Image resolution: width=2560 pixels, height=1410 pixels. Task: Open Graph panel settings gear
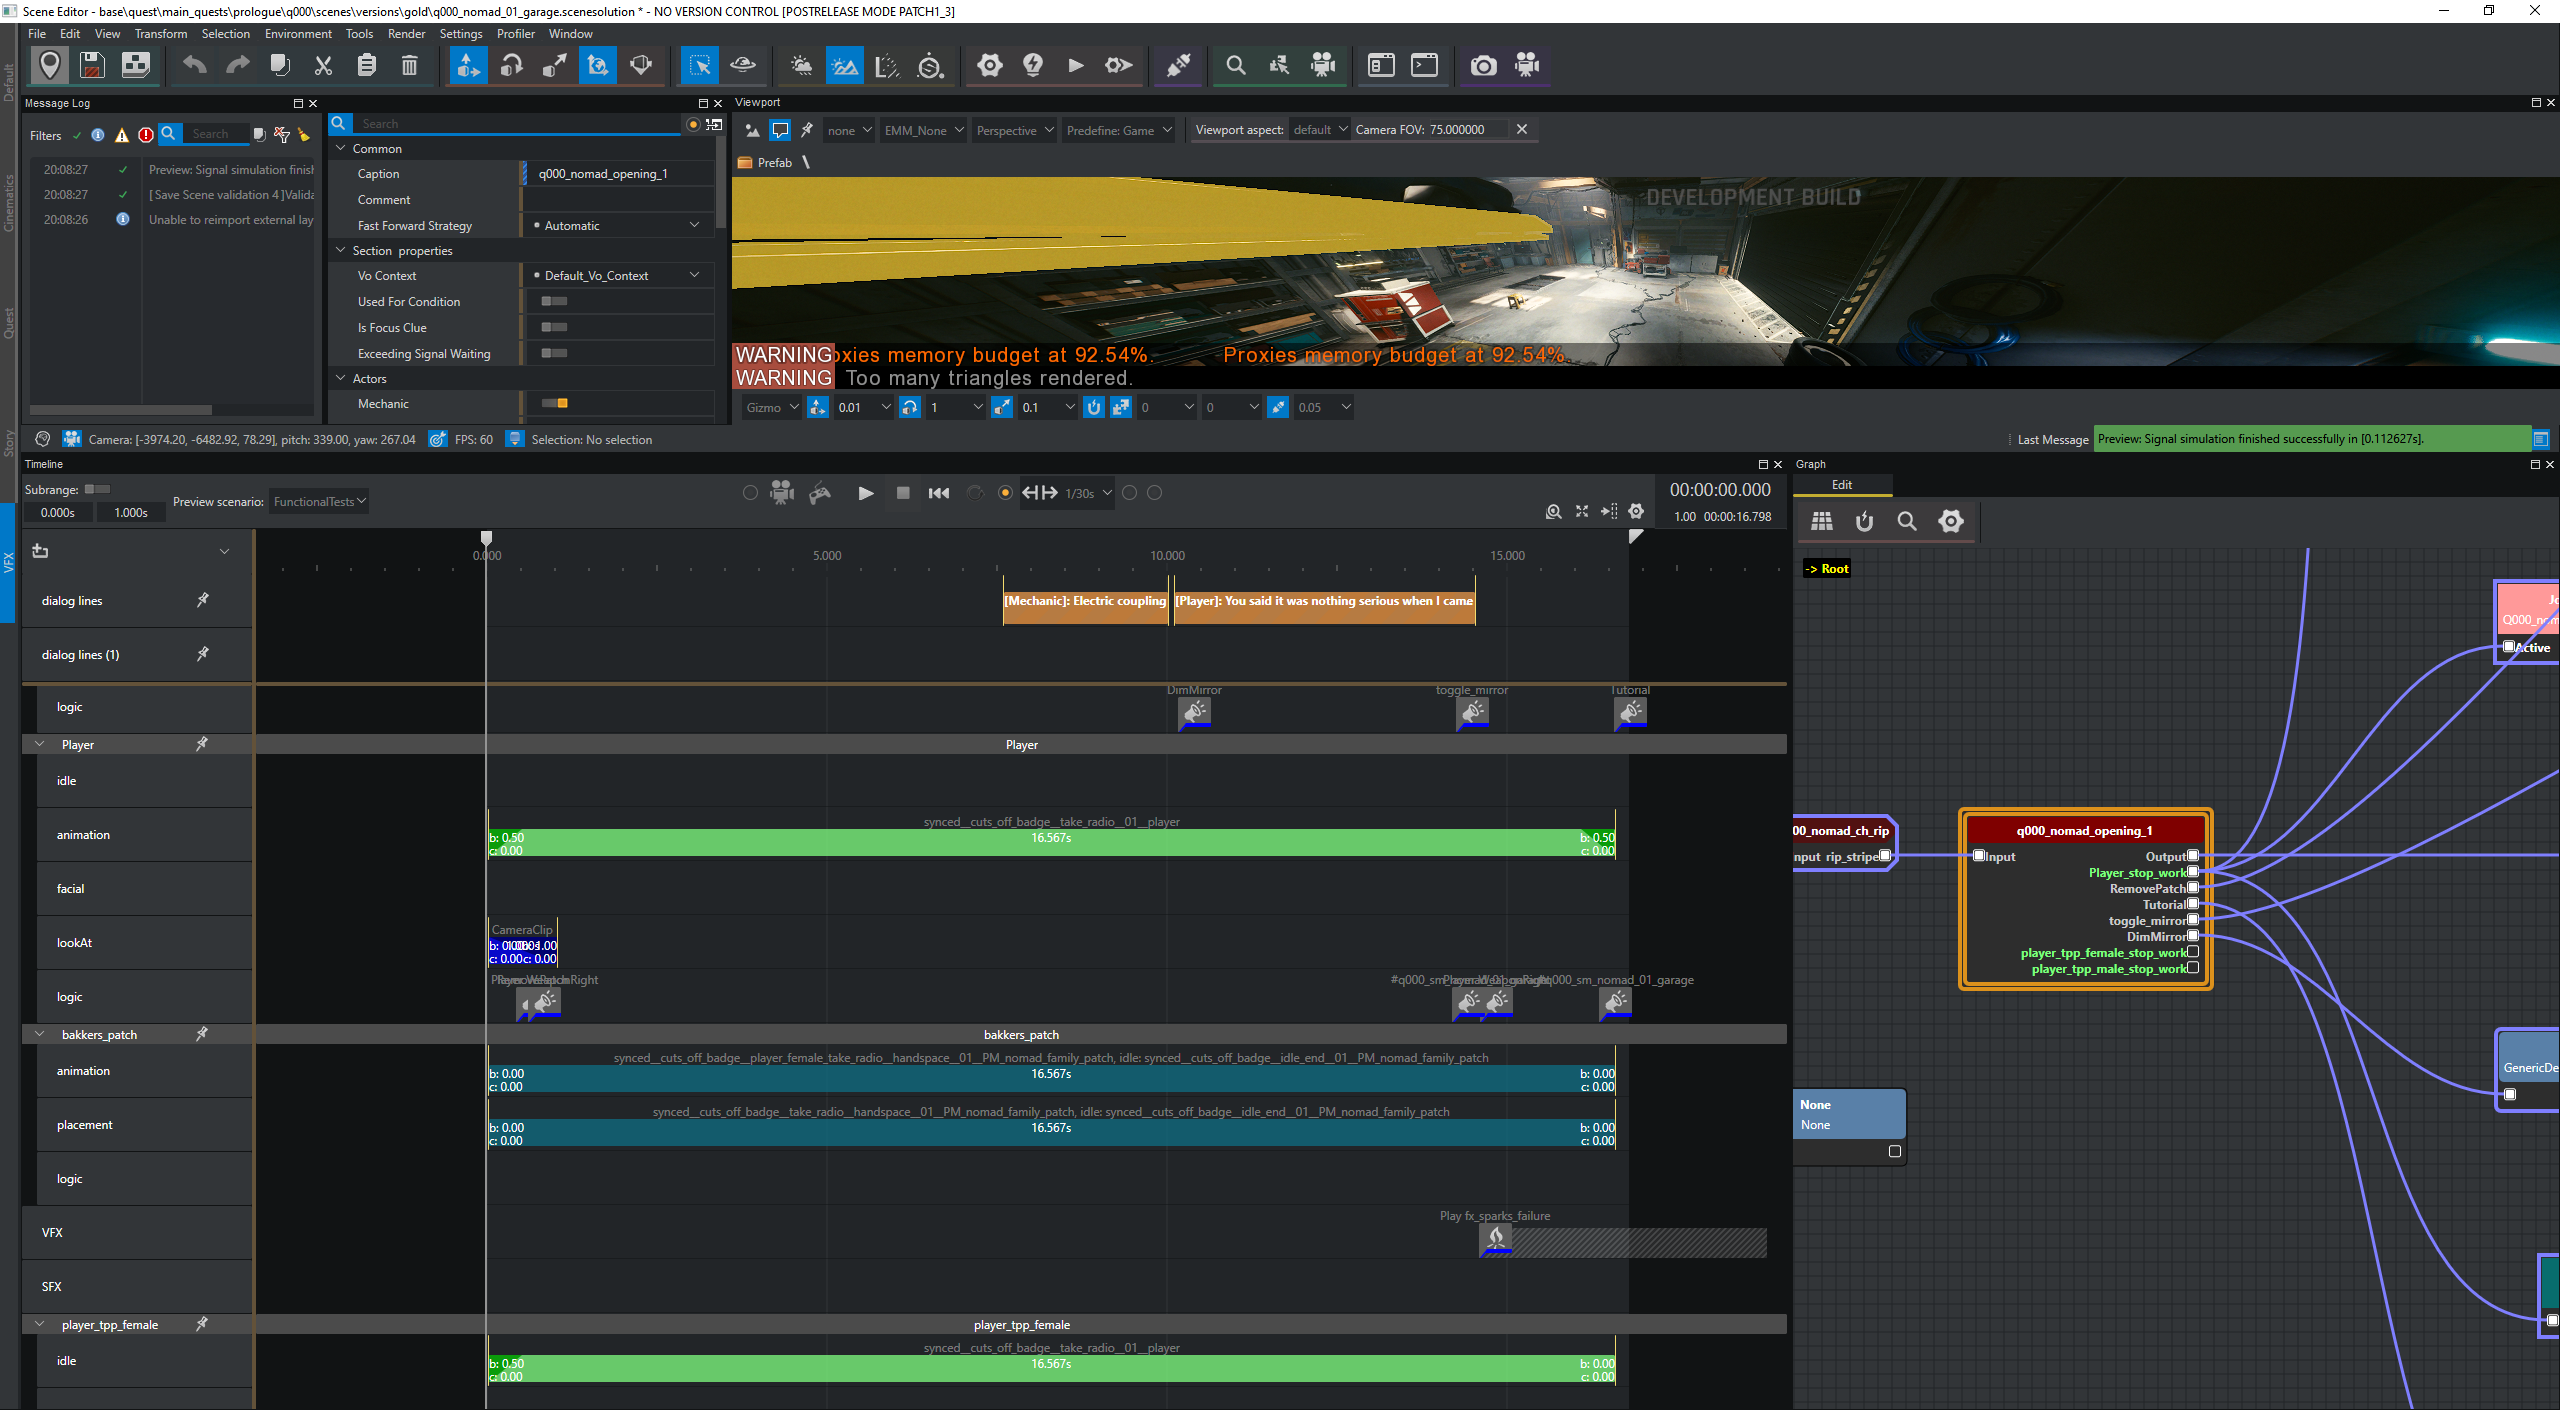coord(1951,521)
